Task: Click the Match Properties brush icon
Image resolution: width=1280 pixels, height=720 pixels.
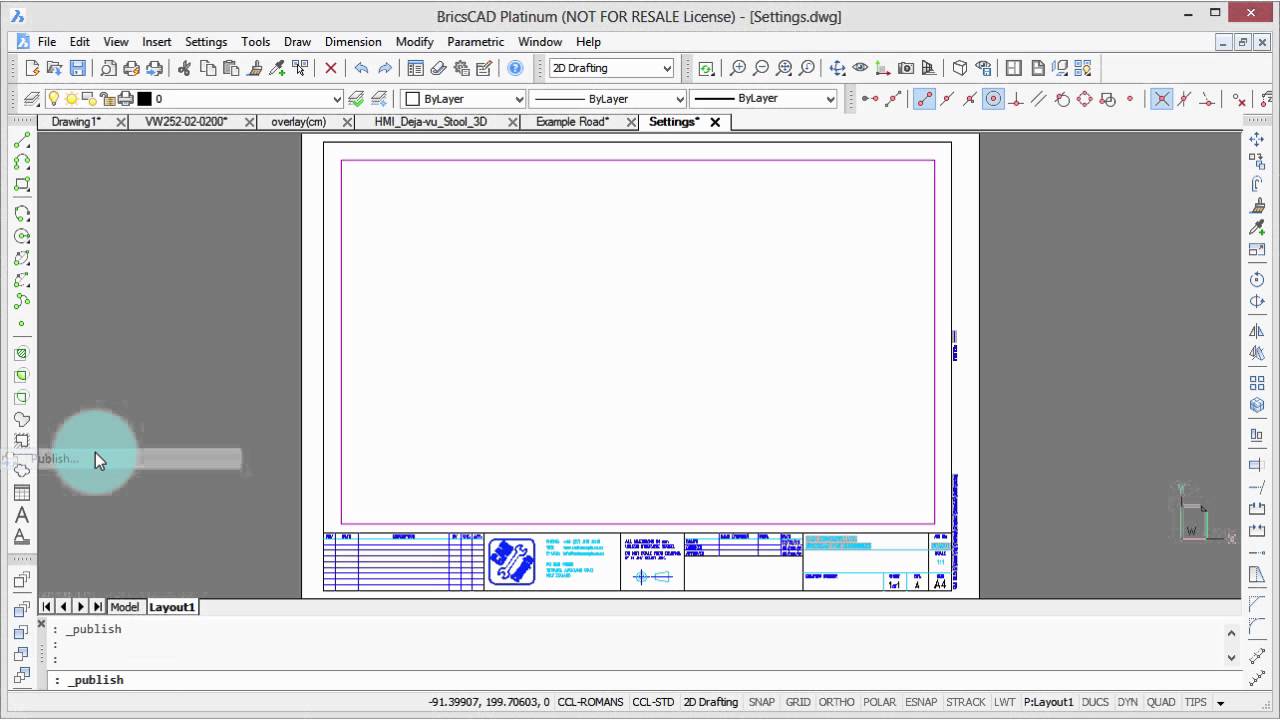Action: [255, 68]
